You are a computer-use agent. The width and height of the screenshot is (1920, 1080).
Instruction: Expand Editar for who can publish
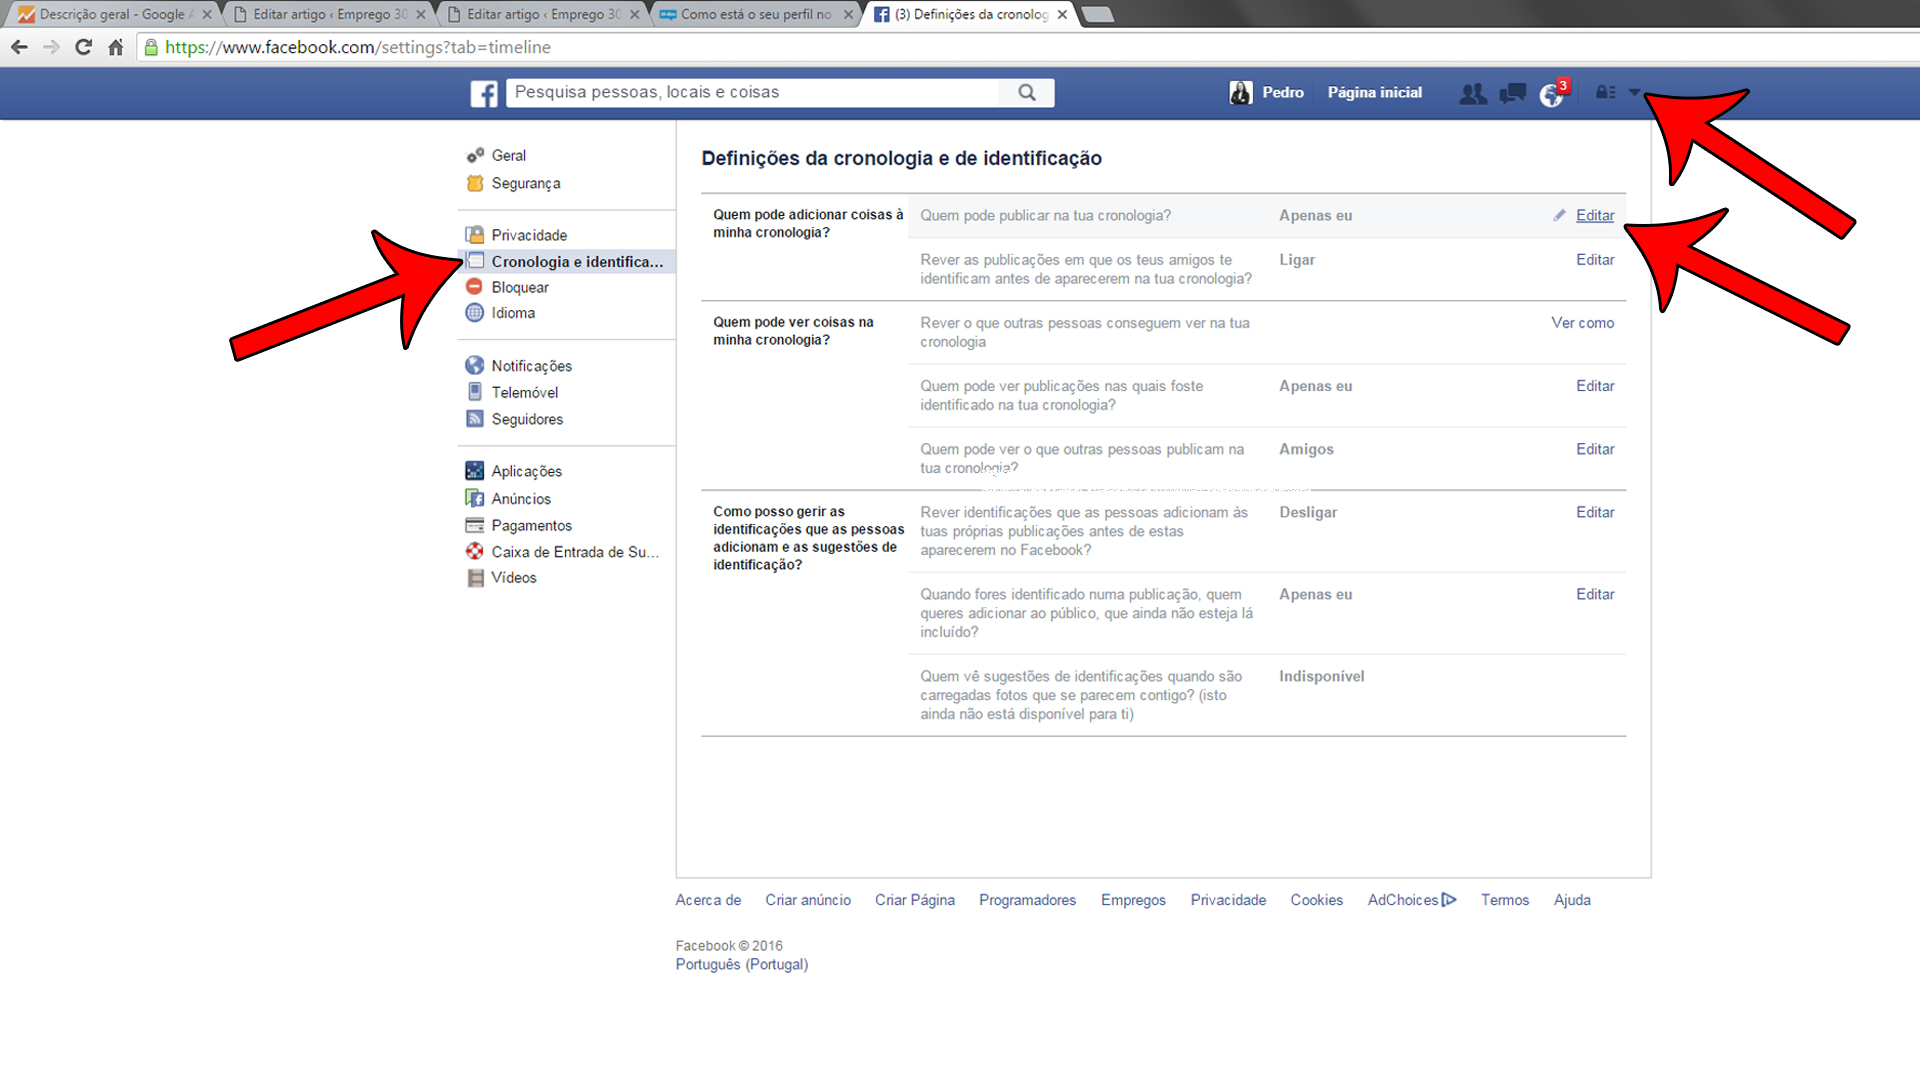tap(1594, 215)
